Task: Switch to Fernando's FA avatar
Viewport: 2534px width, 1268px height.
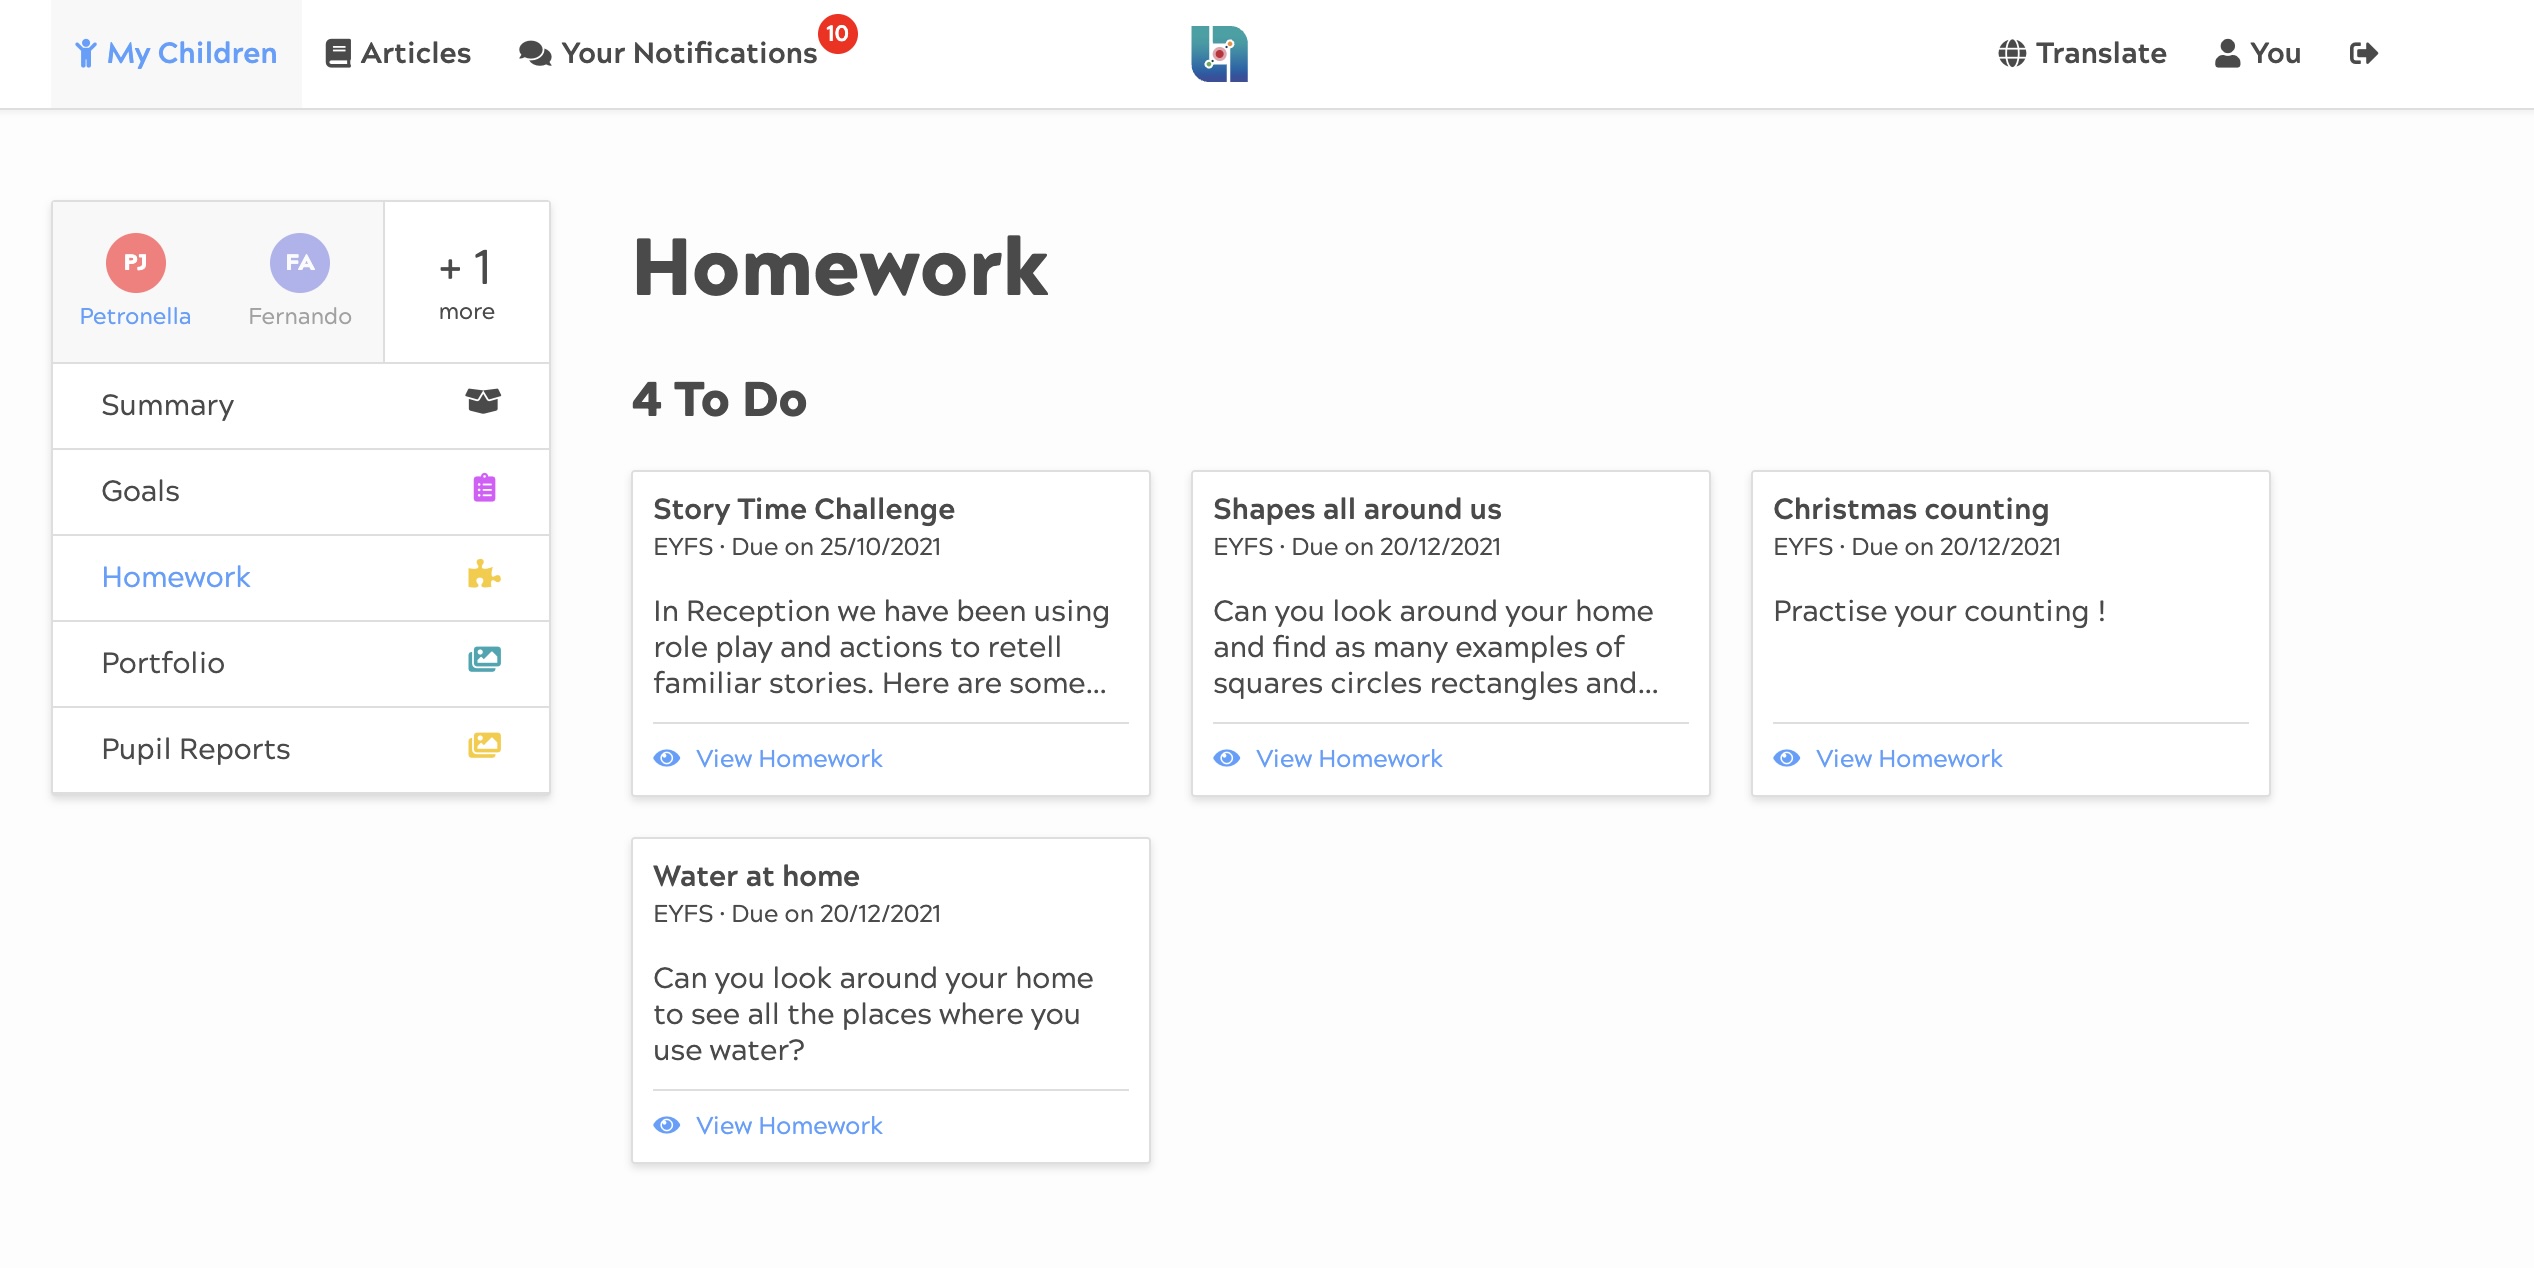Action: 299,263
